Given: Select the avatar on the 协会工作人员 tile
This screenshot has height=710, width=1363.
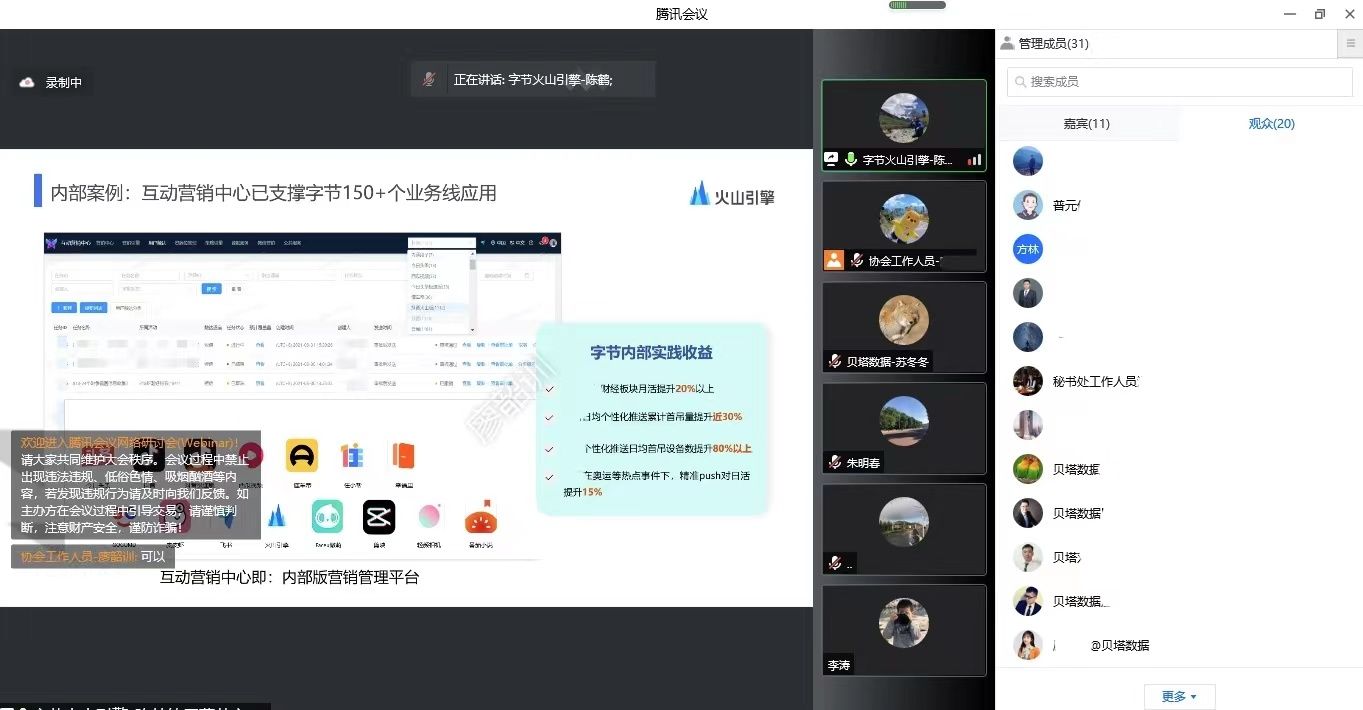Looking at the screenshot, I should (x=904, y=219).
